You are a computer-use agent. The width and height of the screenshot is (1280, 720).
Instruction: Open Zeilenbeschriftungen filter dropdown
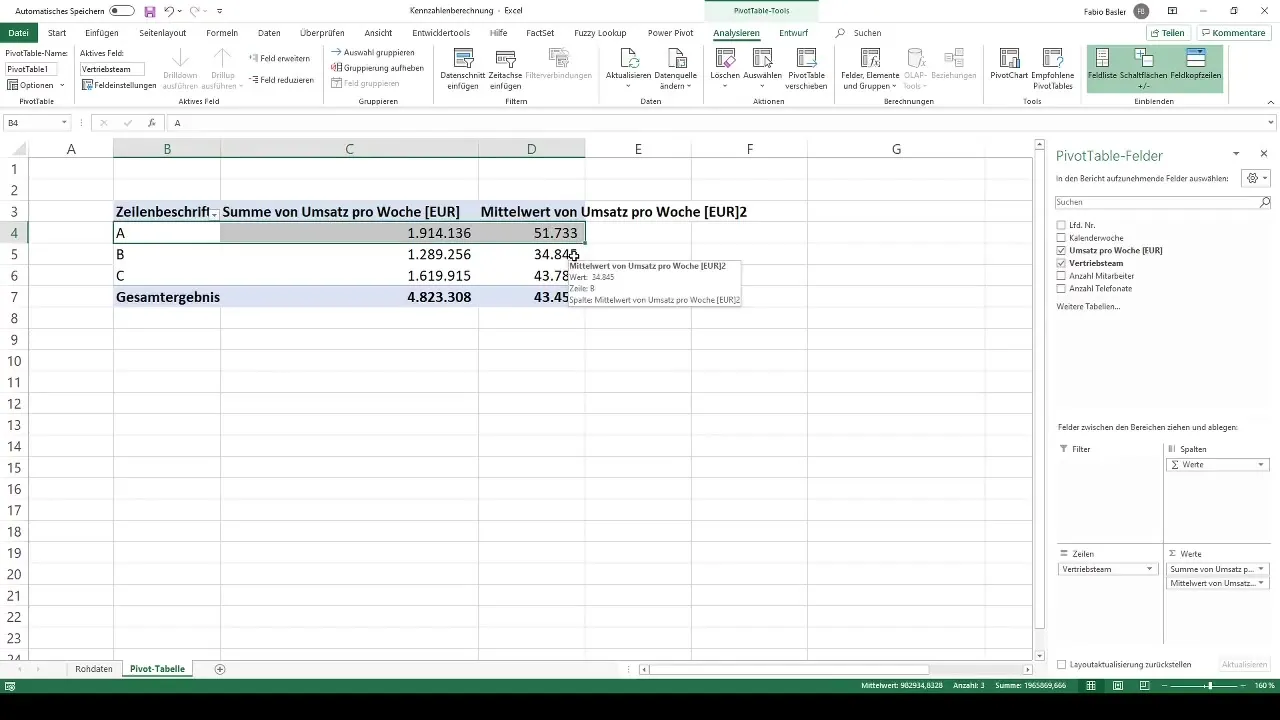click(214, 213)
